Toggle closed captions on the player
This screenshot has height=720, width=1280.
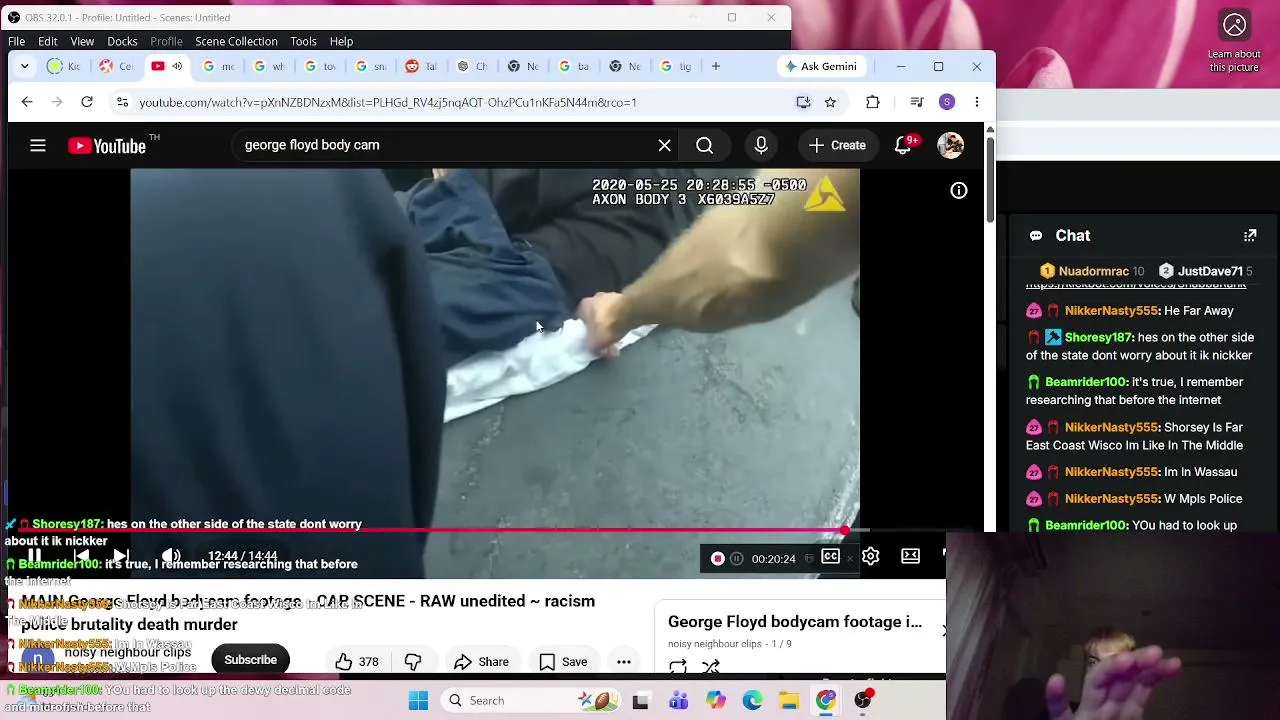pos(830,557)
